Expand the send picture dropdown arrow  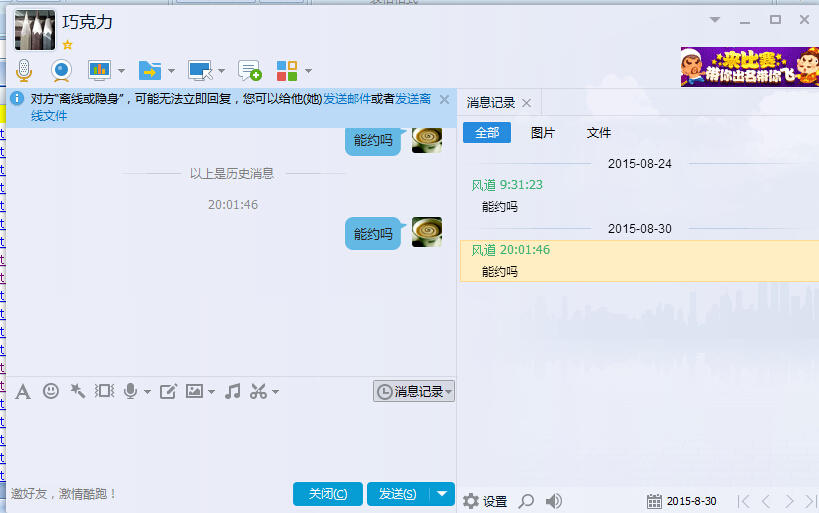(212, 391)
